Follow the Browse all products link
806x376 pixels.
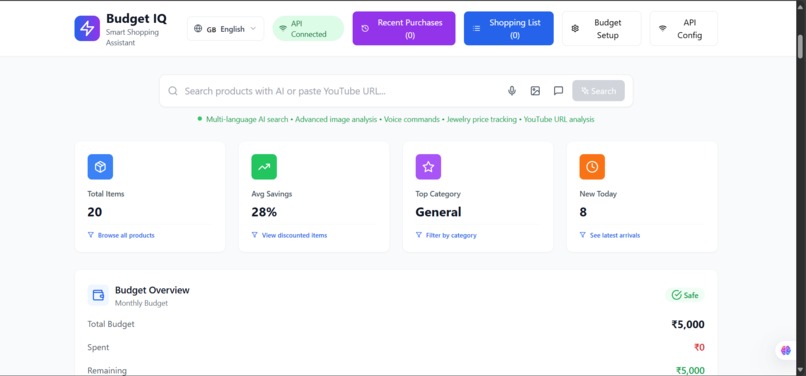click(126, 235)
